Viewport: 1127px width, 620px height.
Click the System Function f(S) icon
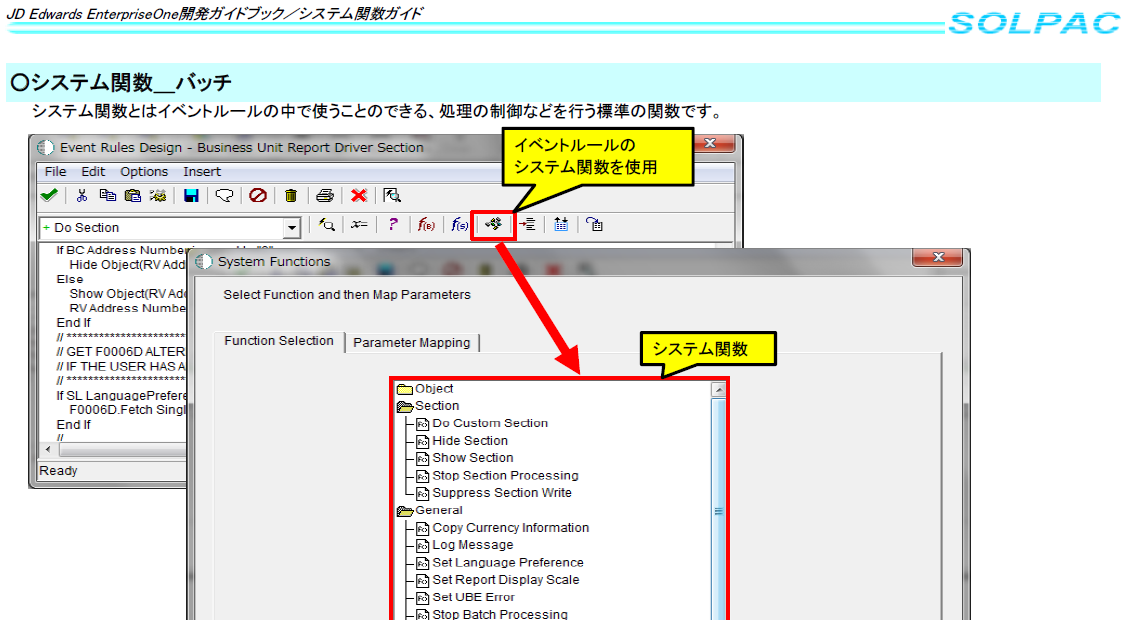coord(460,225)
